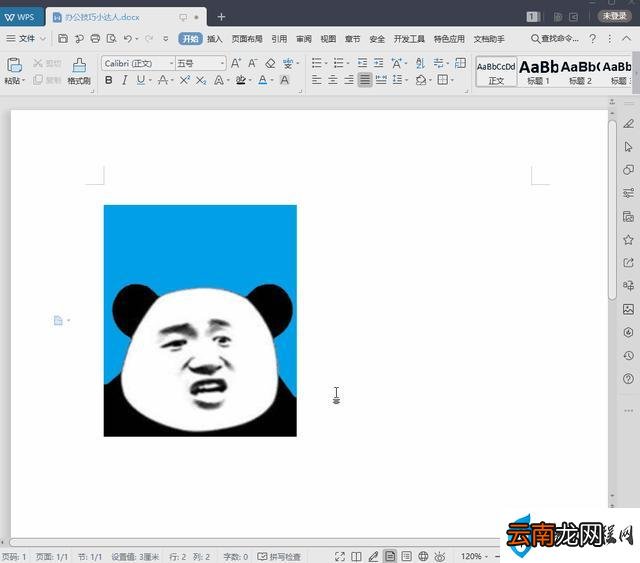The image size is (640, 563).
Task: Open the 审阅 (Review) tab
Action: (304, 39)
